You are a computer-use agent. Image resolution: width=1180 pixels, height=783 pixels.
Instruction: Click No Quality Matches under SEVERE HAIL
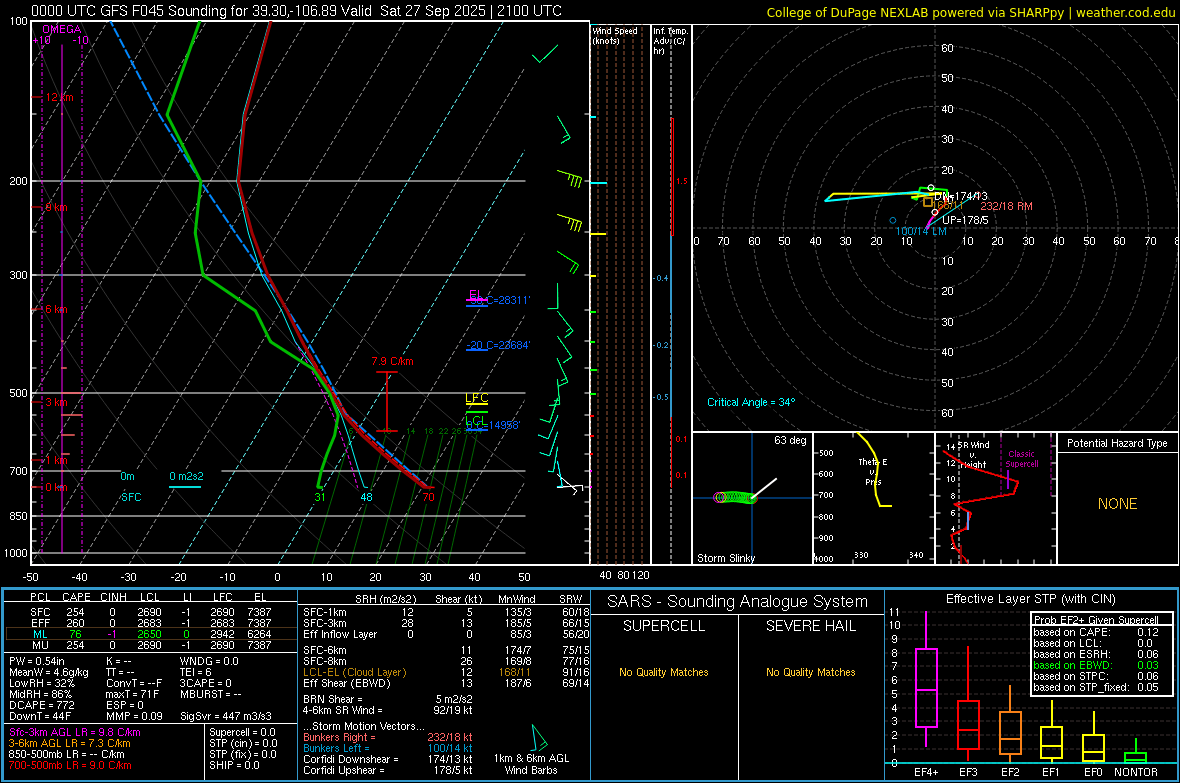810,672
